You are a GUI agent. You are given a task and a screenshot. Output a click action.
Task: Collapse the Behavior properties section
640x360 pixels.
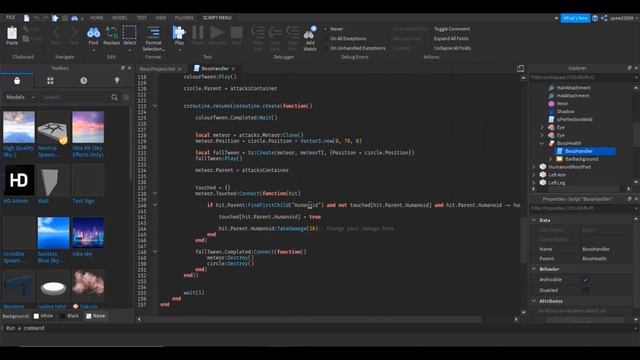click(x=534, y=269)
